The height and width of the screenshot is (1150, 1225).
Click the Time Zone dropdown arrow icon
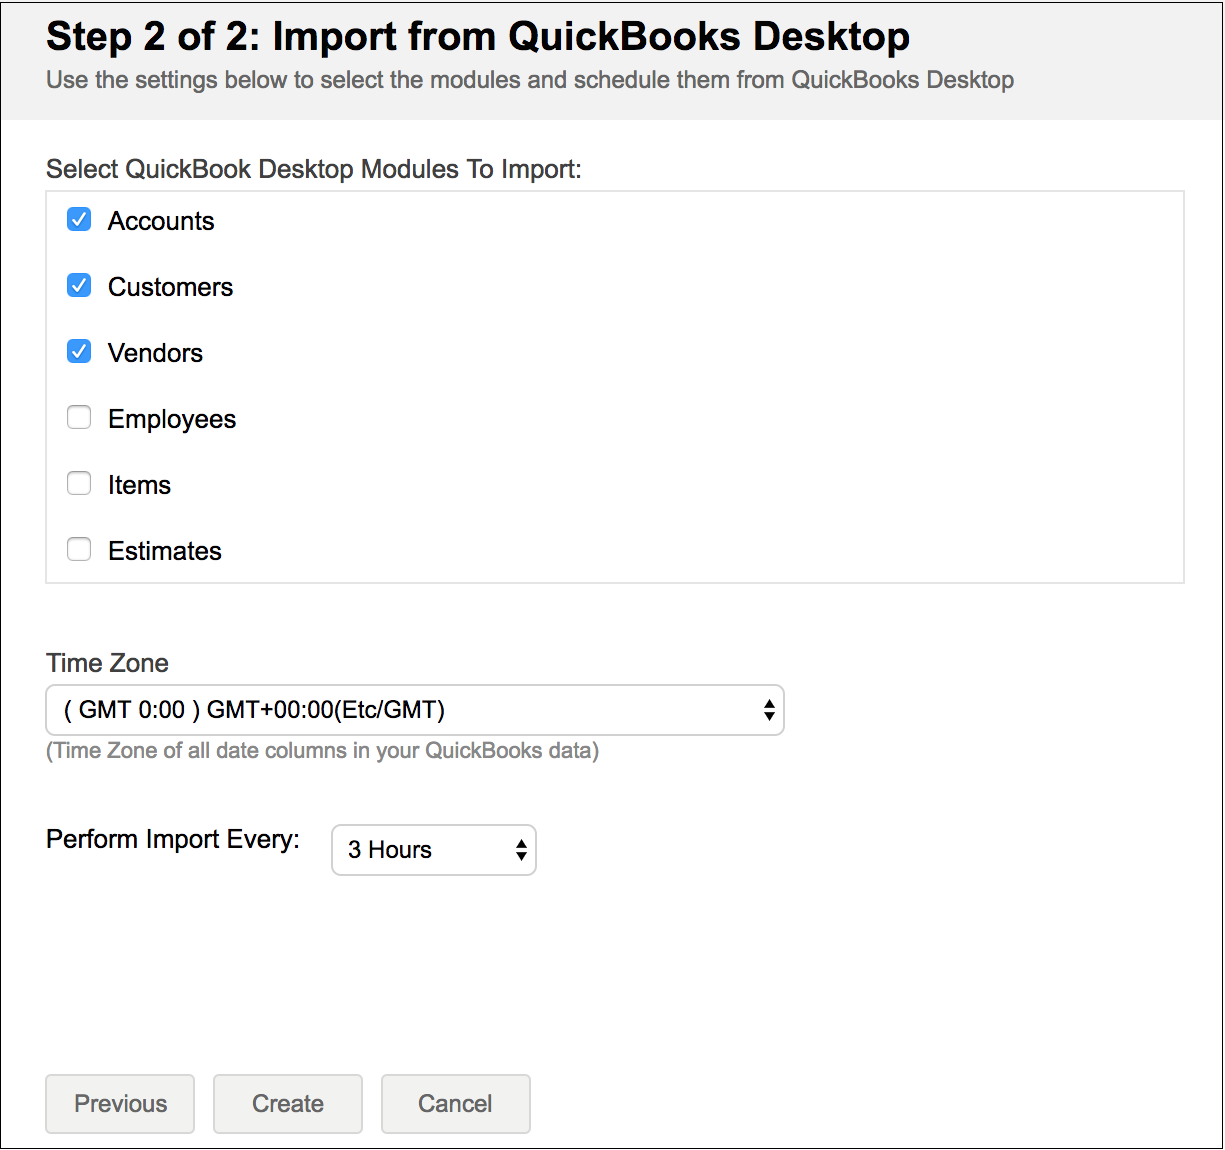coord(769,710)
